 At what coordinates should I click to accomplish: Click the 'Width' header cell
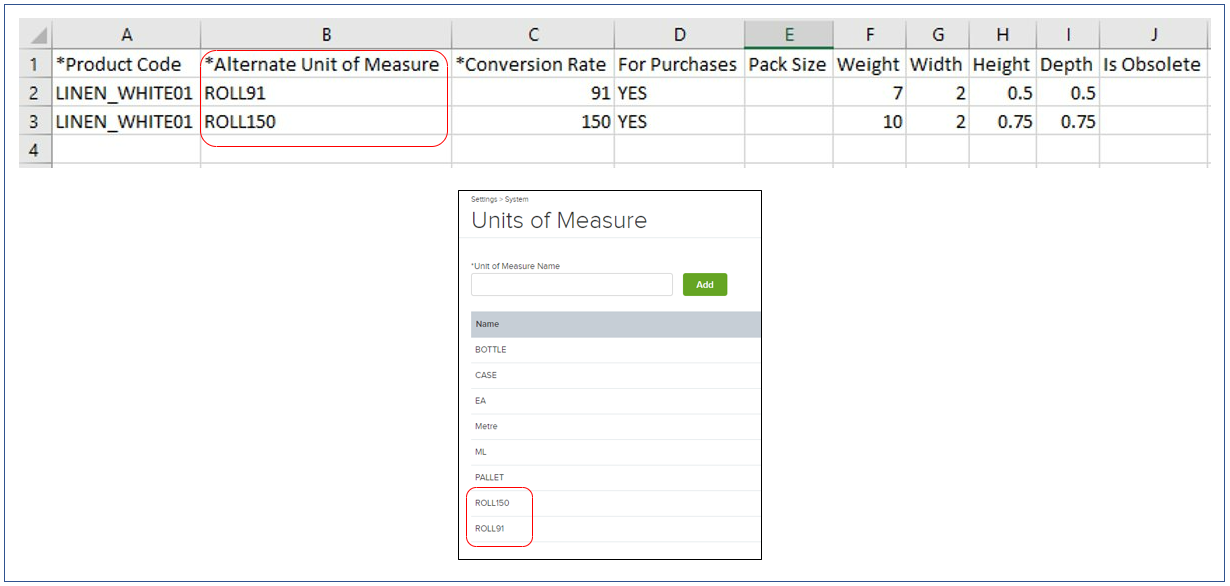coord(937,64)
